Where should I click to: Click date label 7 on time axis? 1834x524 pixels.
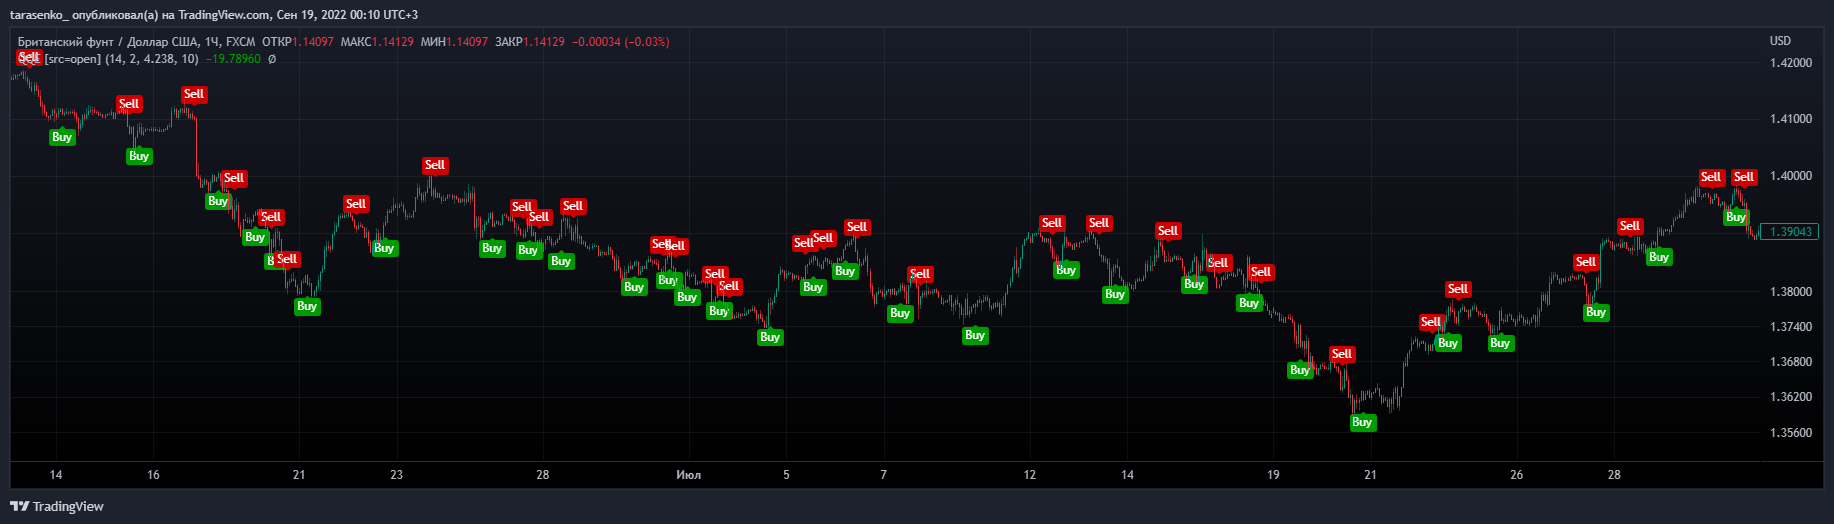tap(883, 475)
